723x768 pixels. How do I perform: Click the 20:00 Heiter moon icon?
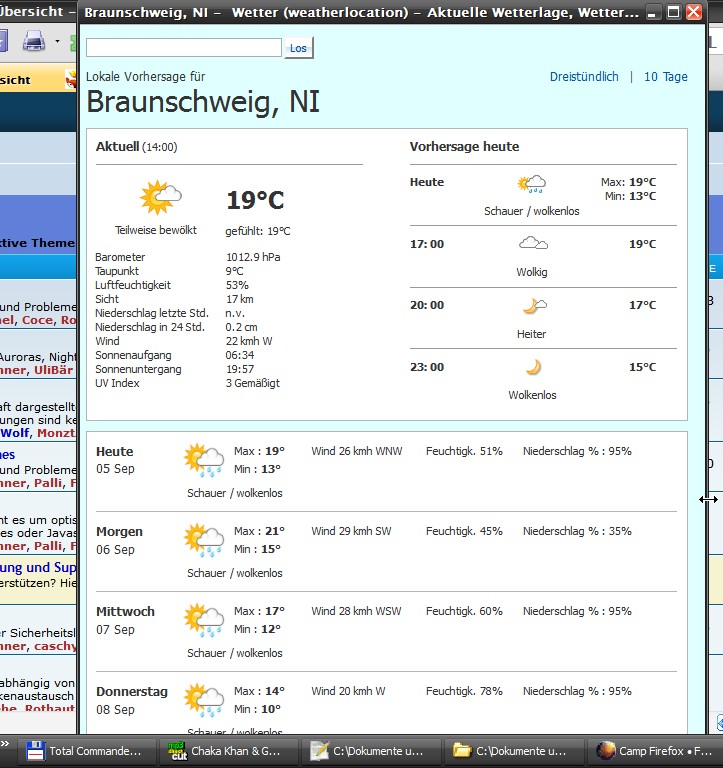pos(534,306)
